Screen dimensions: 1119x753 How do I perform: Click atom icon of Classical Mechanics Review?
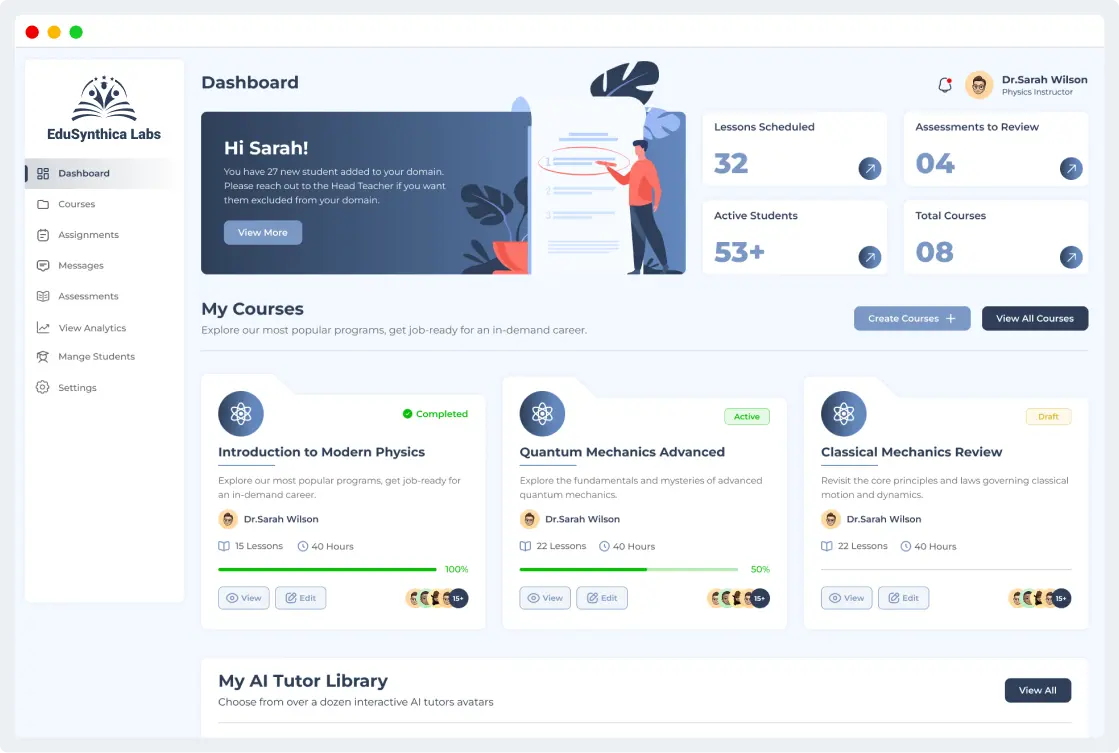click(x=843, y=414)
